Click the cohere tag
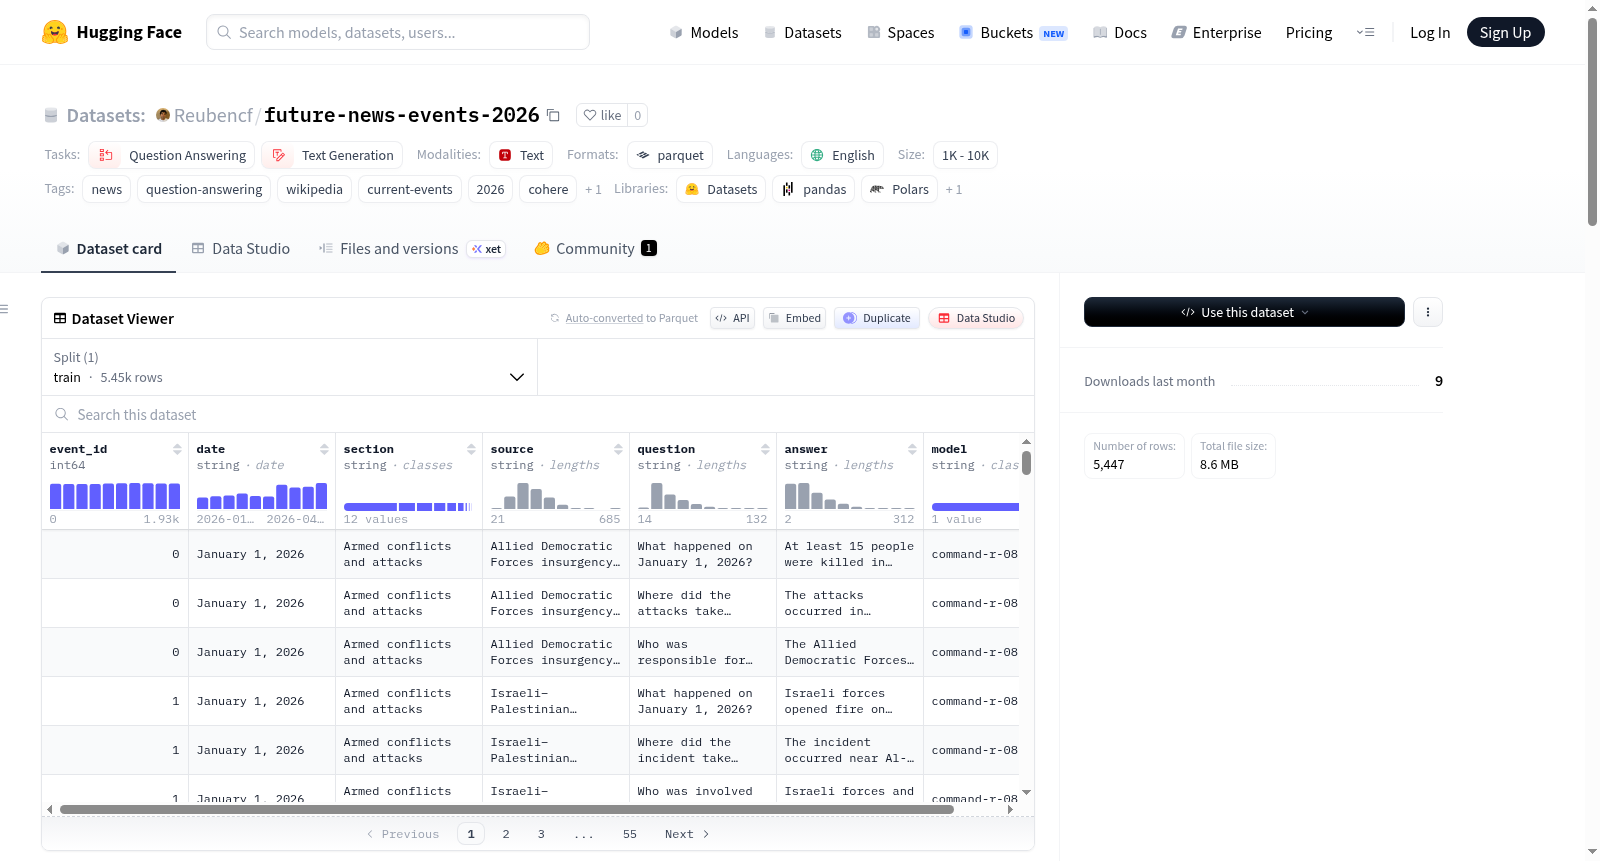 pos(548,189)
